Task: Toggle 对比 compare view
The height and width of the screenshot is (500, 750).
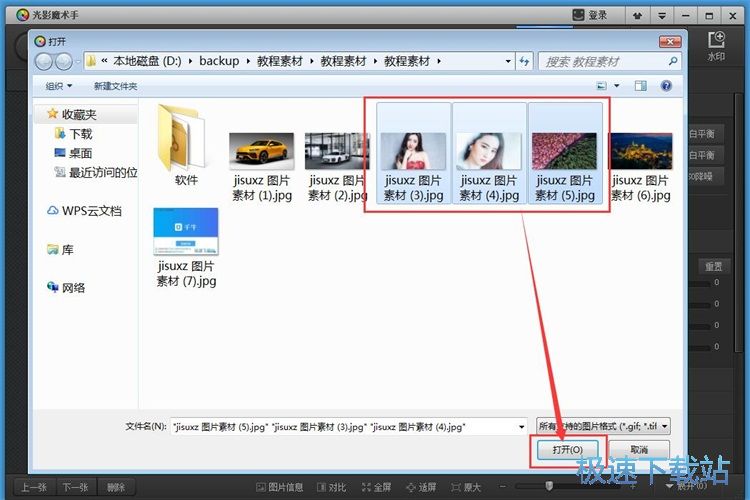Action: pos(331,487)
